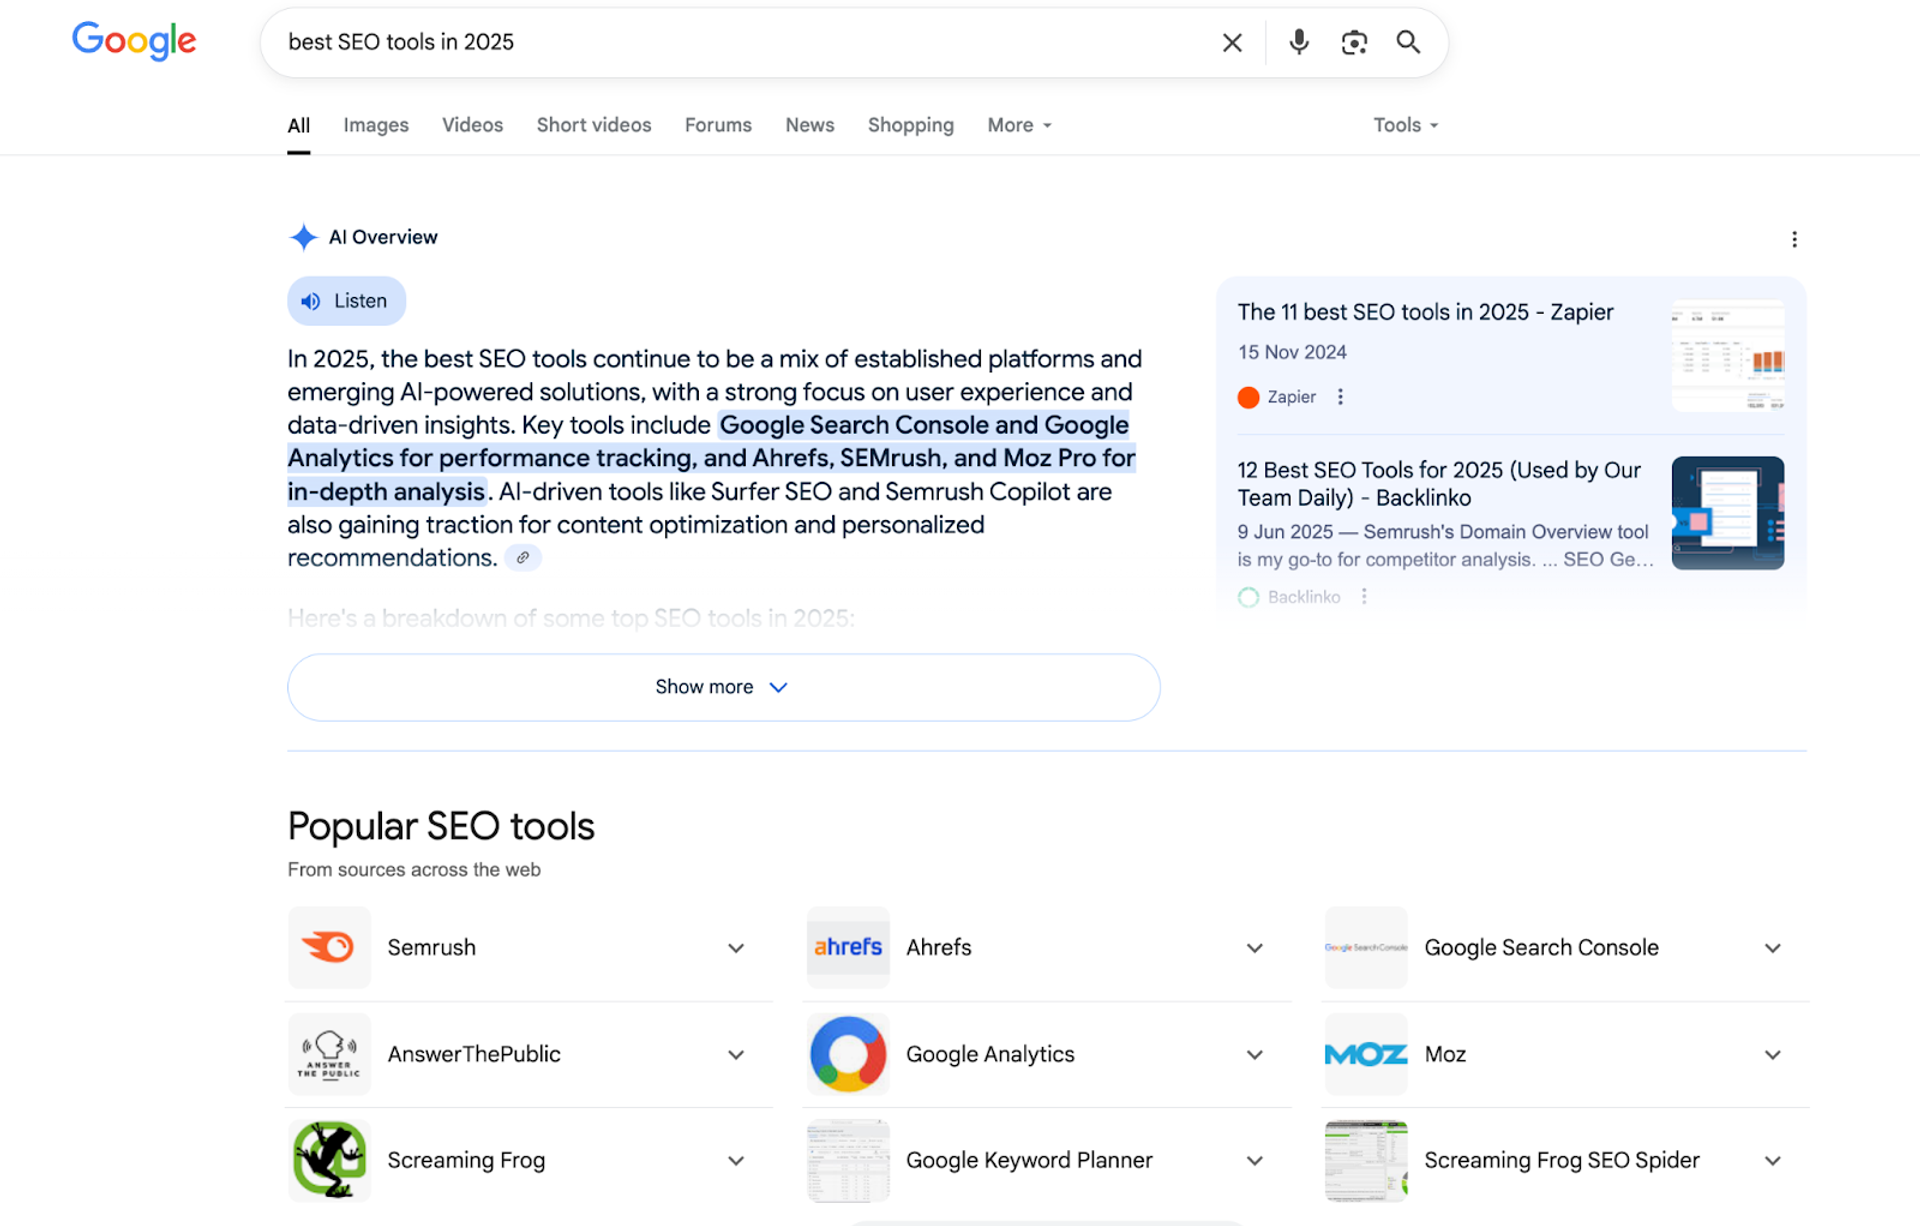The width and height of the screenshot is (1920, 1226).
Task: Expand AI Overview with Show more
Action: [723, 687]
